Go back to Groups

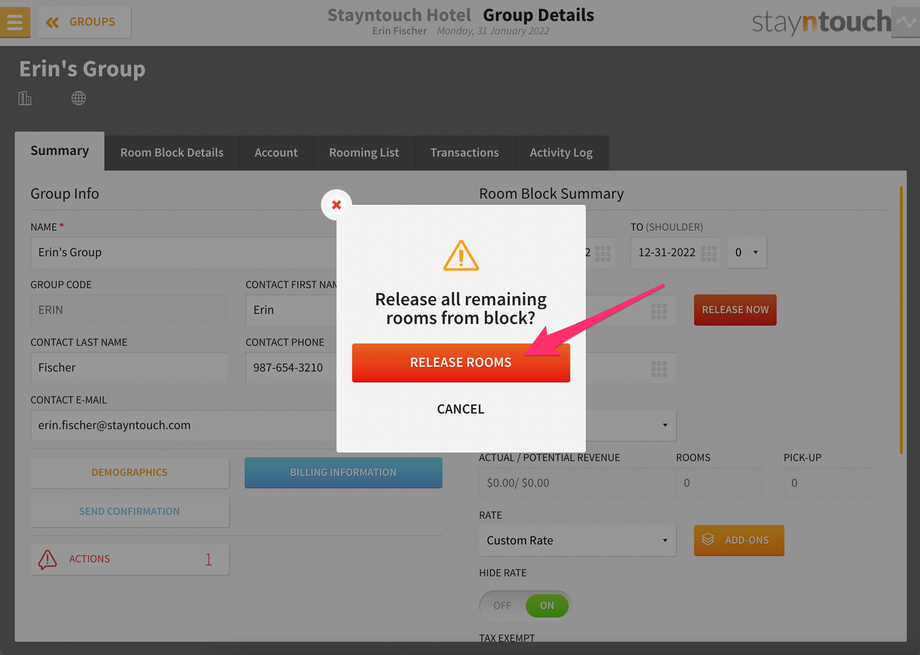[x=84, y=22]
